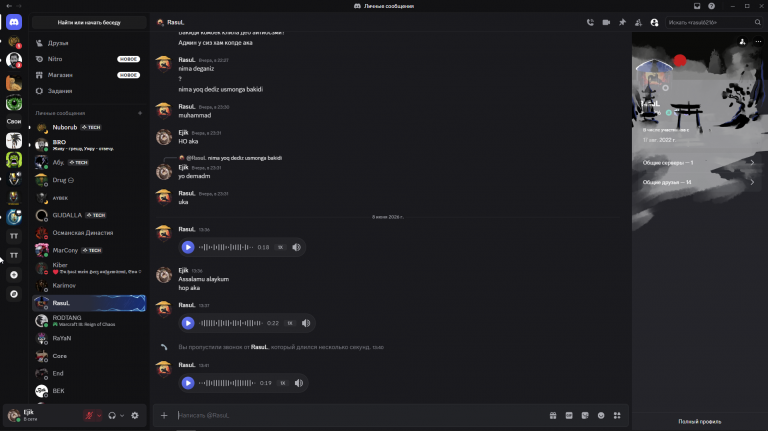Open the emoji picker
The width and height of the screenshot is (768, 431).
point(601,415)
